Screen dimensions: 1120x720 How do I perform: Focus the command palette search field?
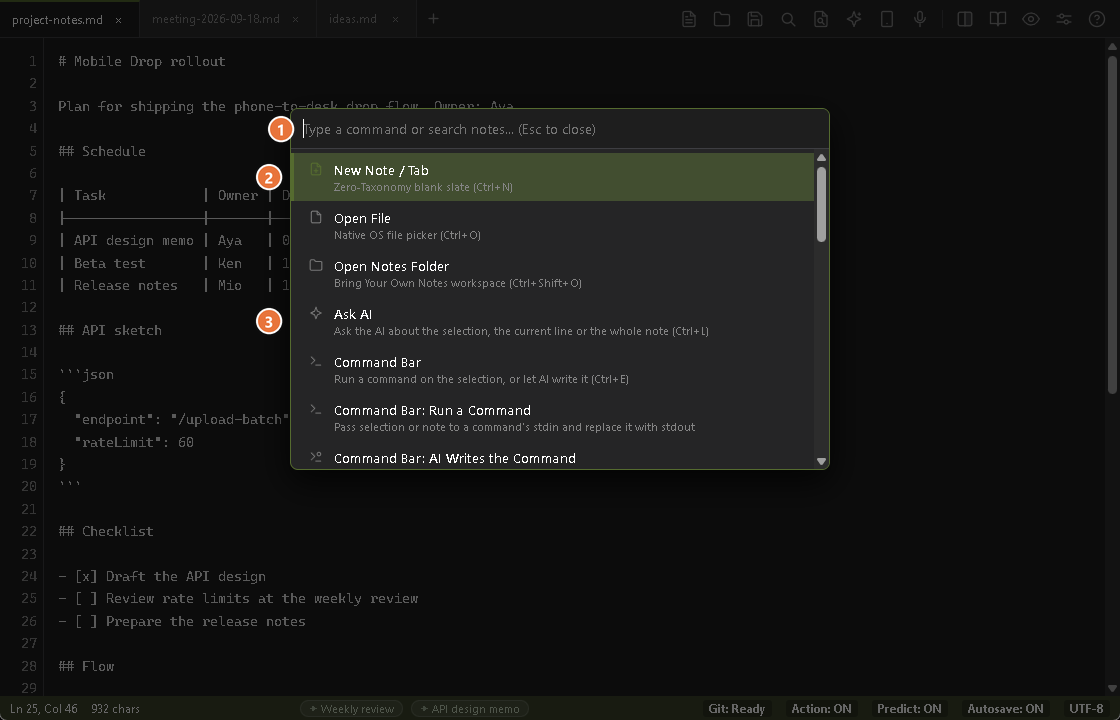(x=559, y=129)
